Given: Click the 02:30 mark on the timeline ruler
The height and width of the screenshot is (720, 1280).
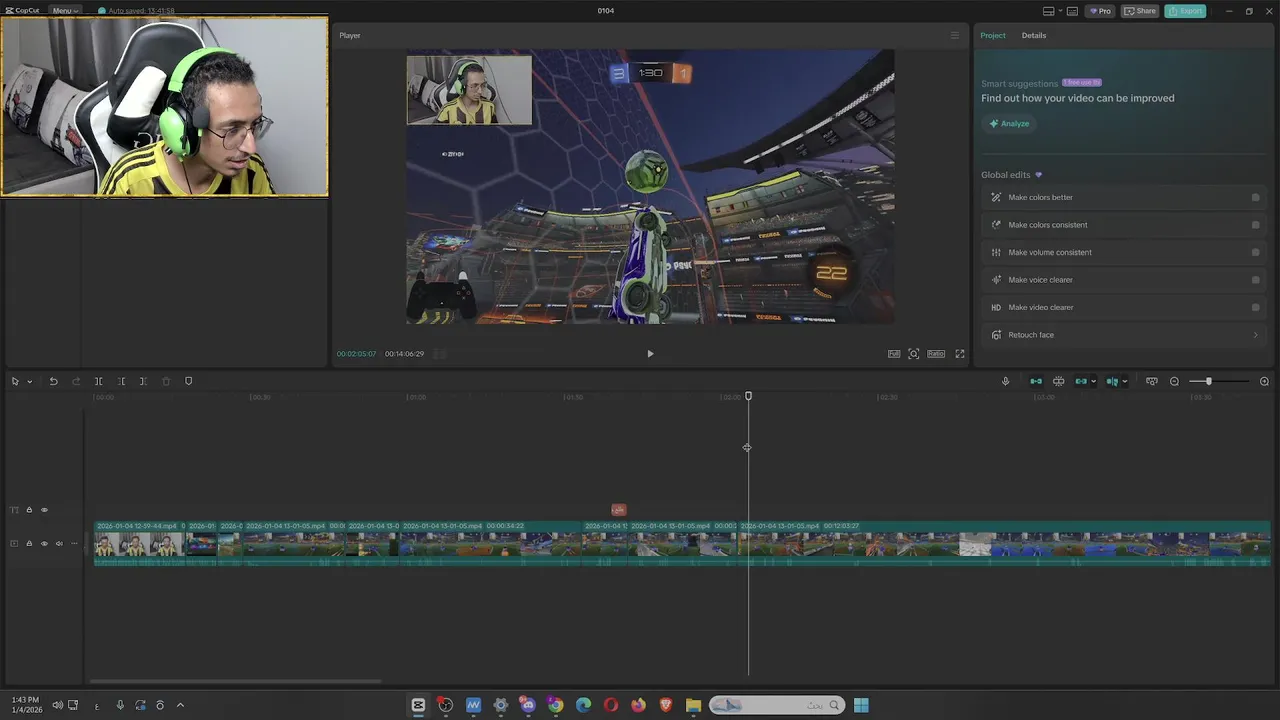Looking at the screenshot, I should (887, 397).
